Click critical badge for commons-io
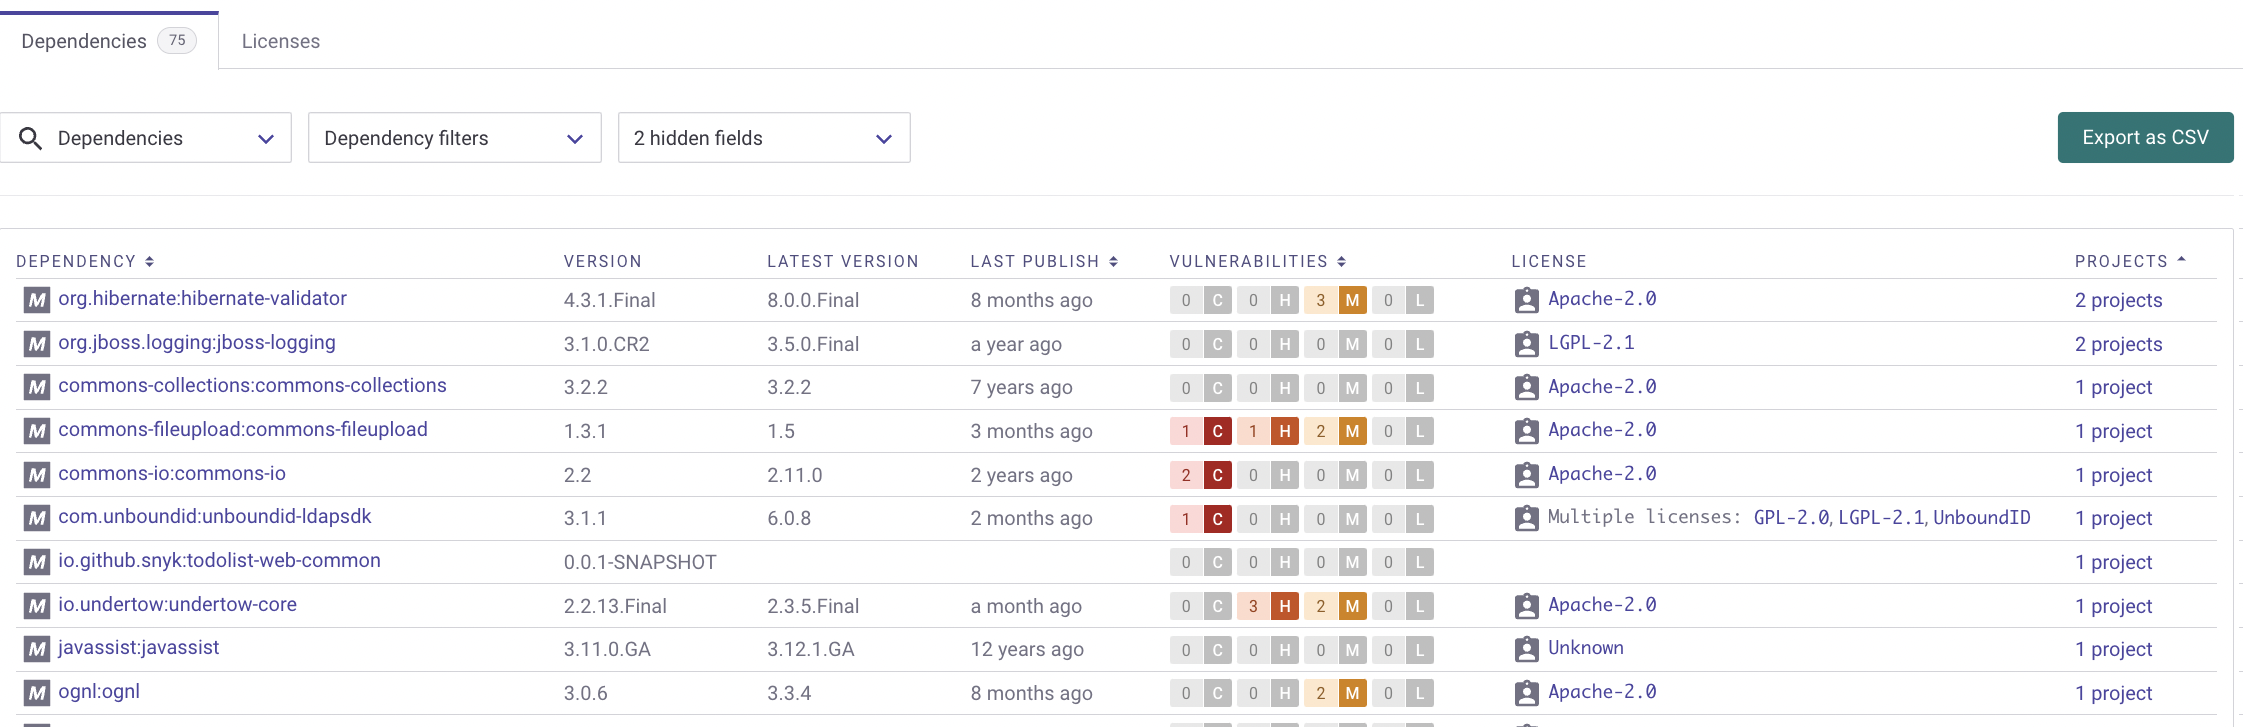The image size is (2243, 727). point(1217,475)
